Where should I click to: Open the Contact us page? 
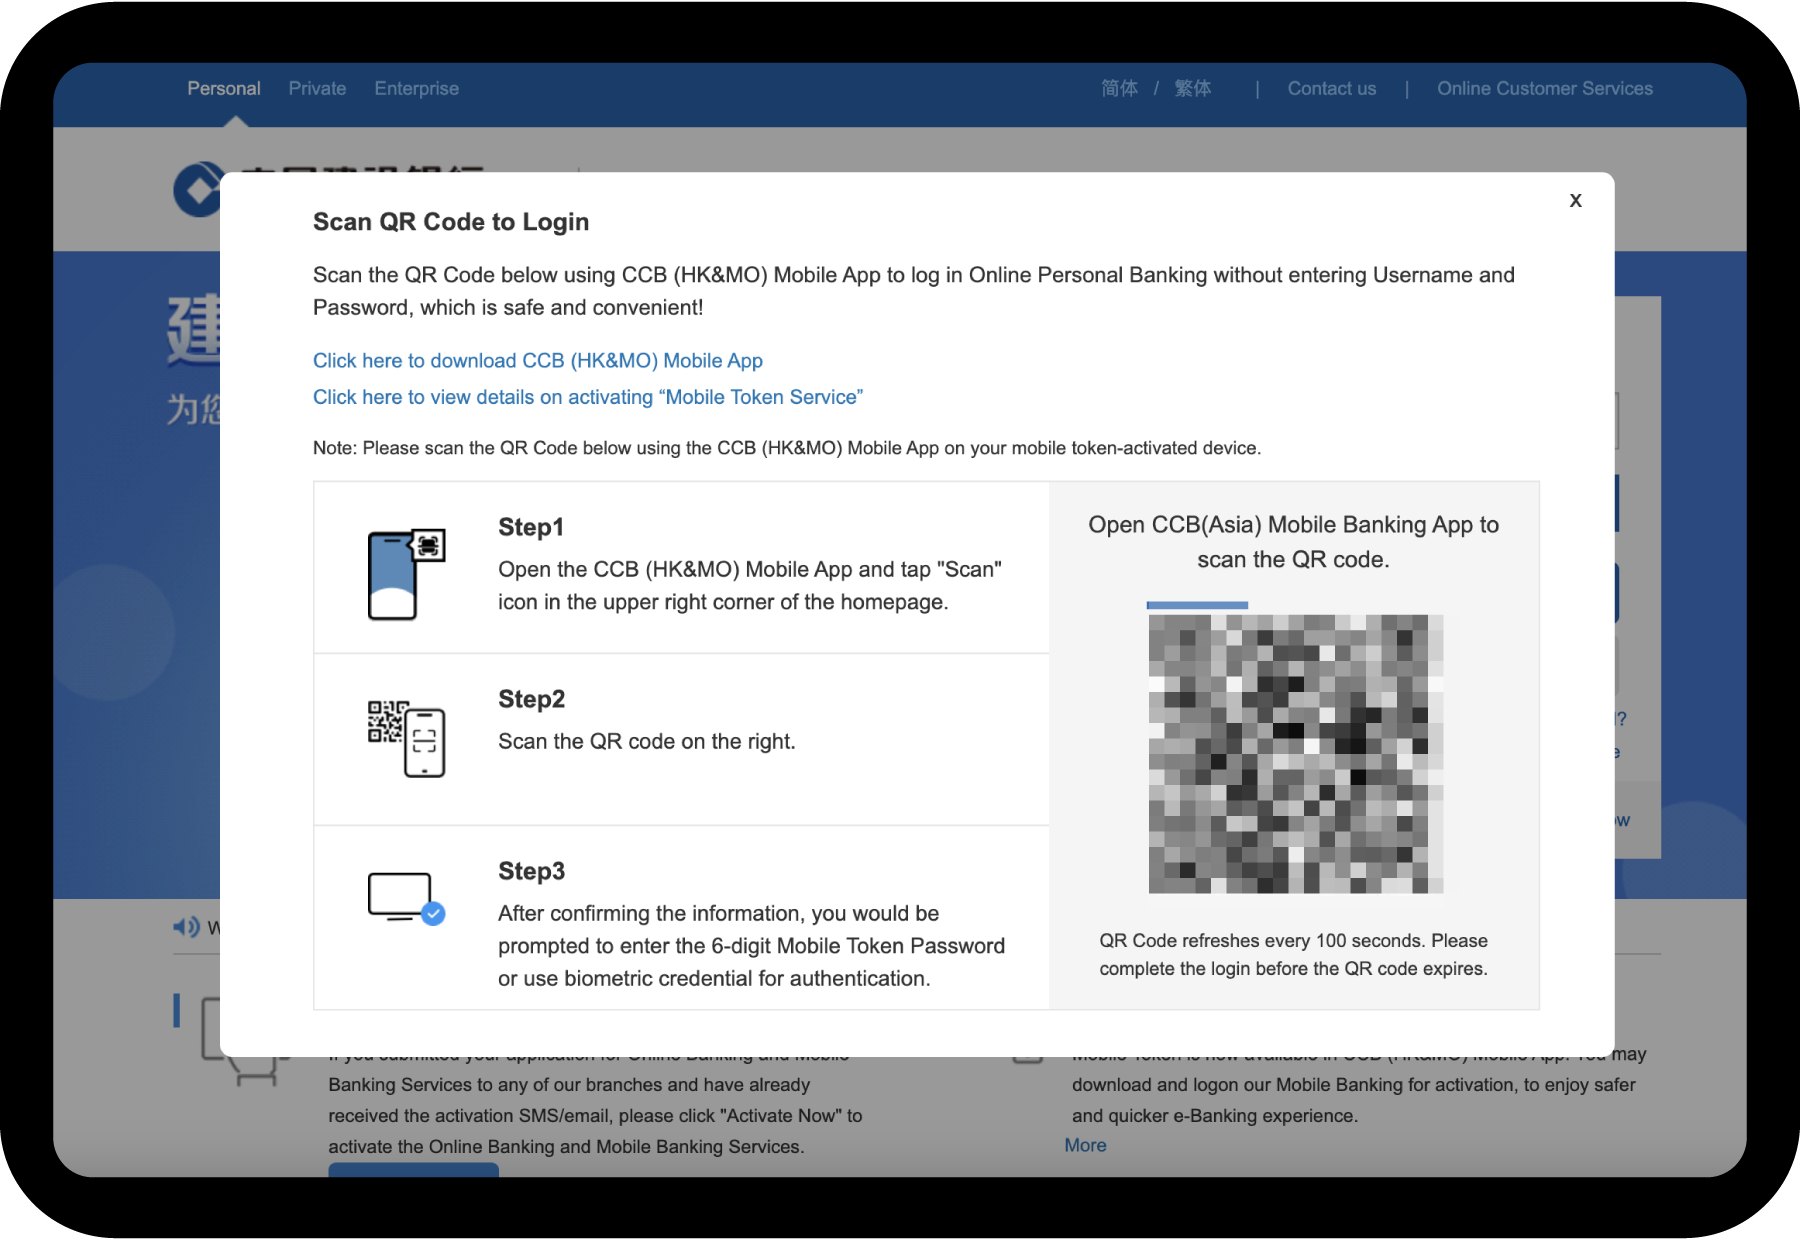tap(1331, 88)
